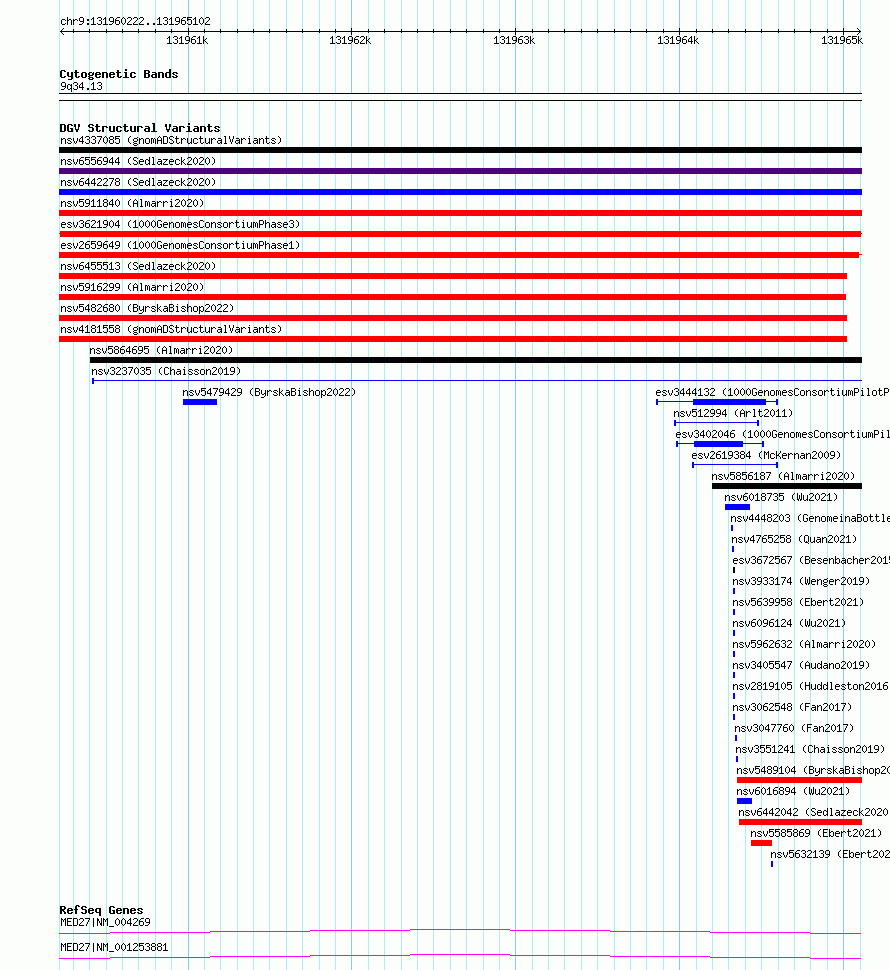Click nsv5479429 (ByrskaBishop2022) label
Screen dimensions: 890x970
pos(269,393)
